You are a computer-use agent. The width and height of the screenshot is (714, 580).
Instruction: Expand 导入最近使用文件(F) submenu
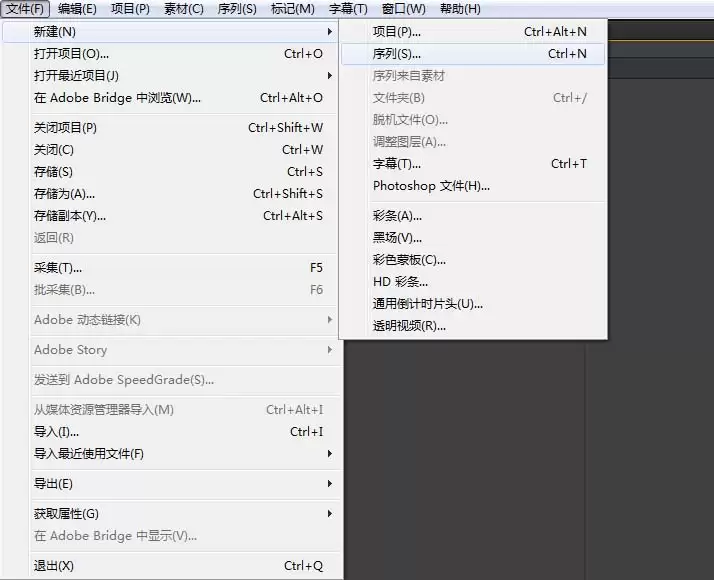89,454
